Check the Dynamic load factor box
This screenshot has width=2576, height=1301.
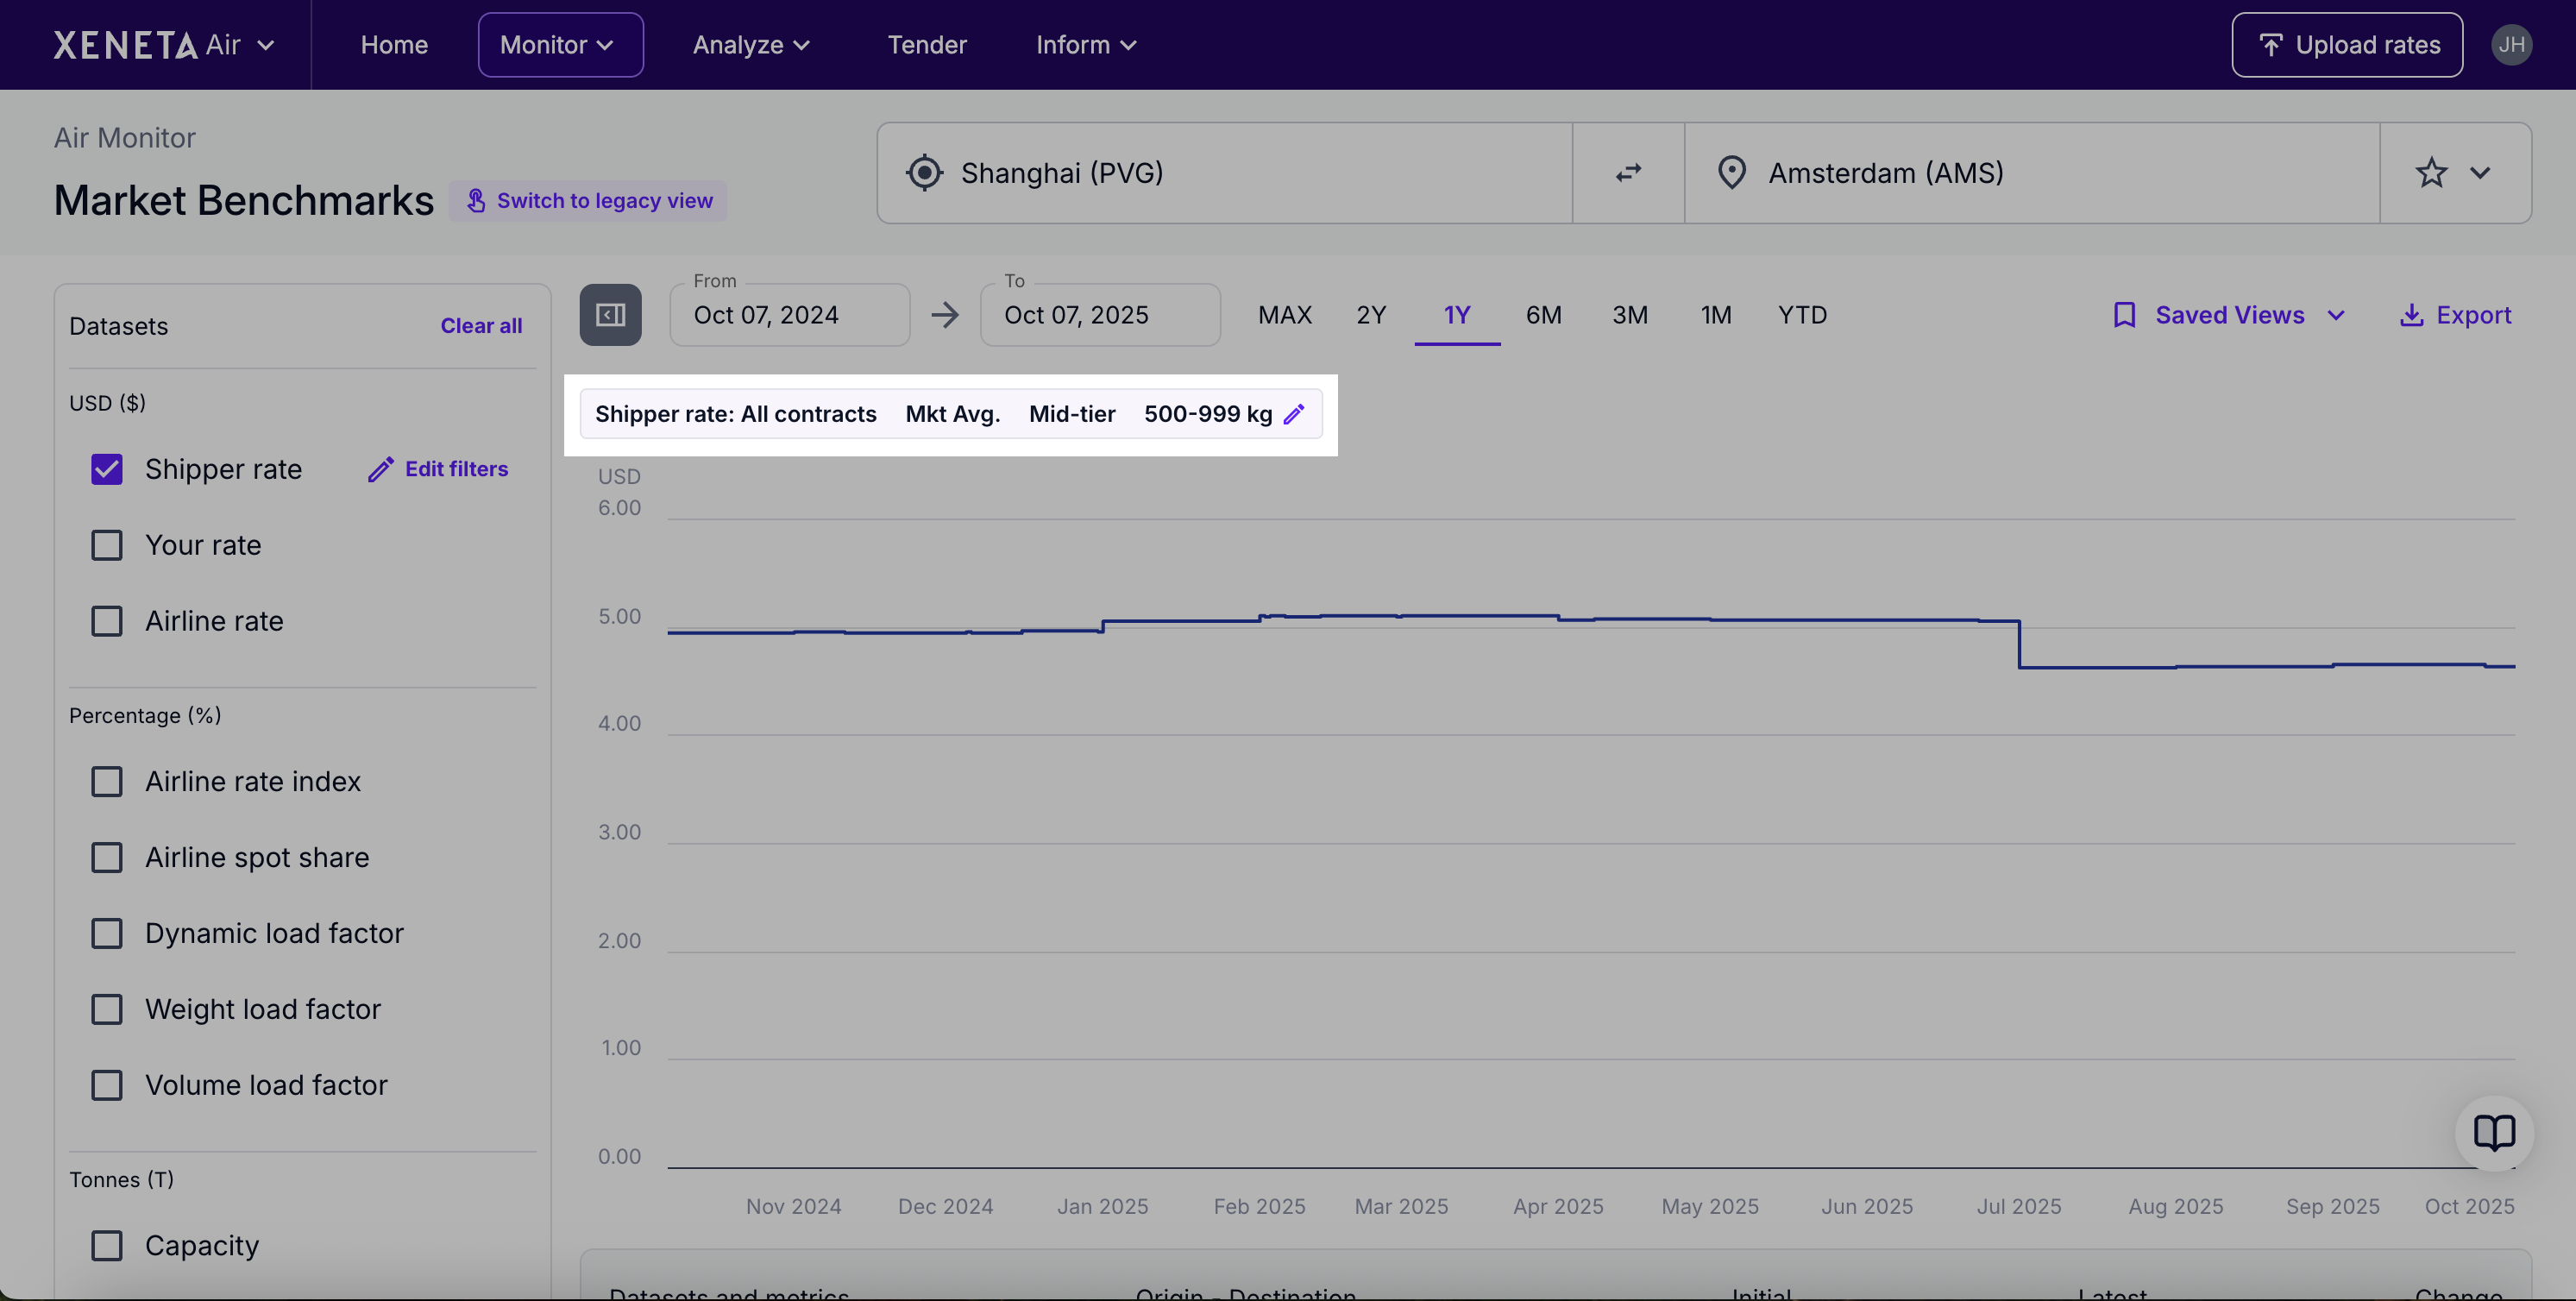point(107,933)
